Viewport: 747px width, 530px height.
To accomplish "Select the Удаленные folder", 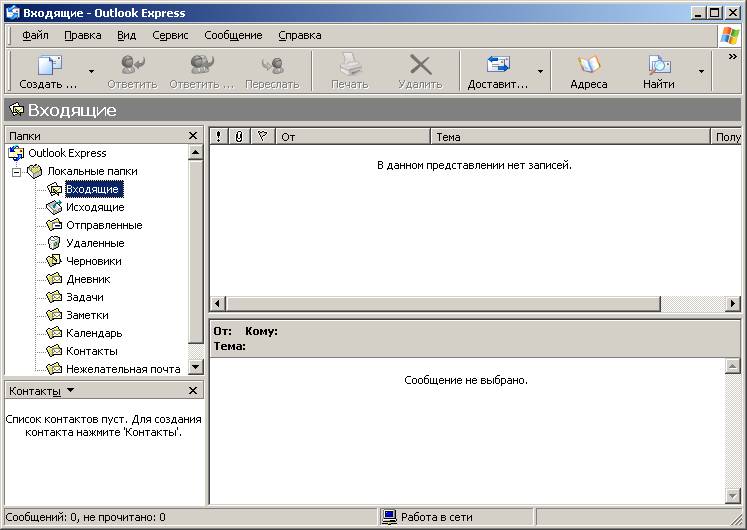I will [x=95, y=243].
